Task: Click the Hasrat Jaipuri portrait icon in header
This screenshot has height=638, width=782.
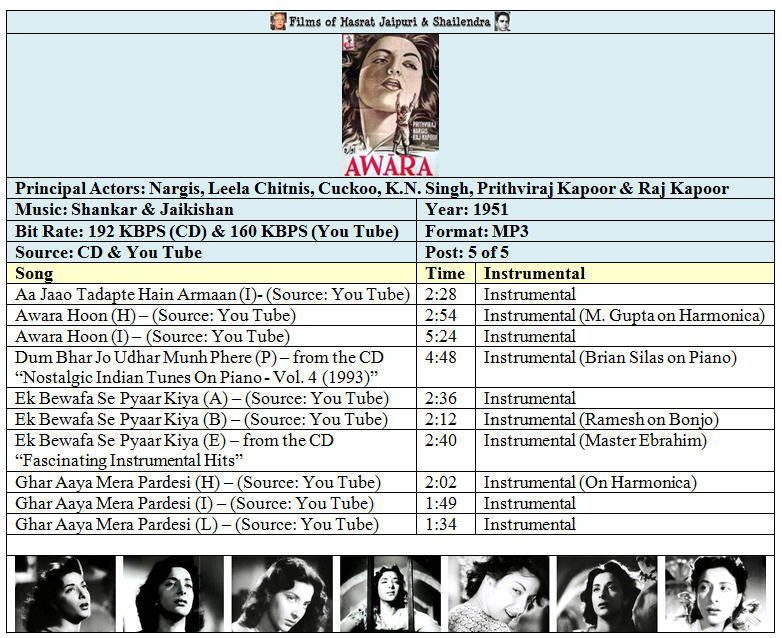Action: (278, 22)
